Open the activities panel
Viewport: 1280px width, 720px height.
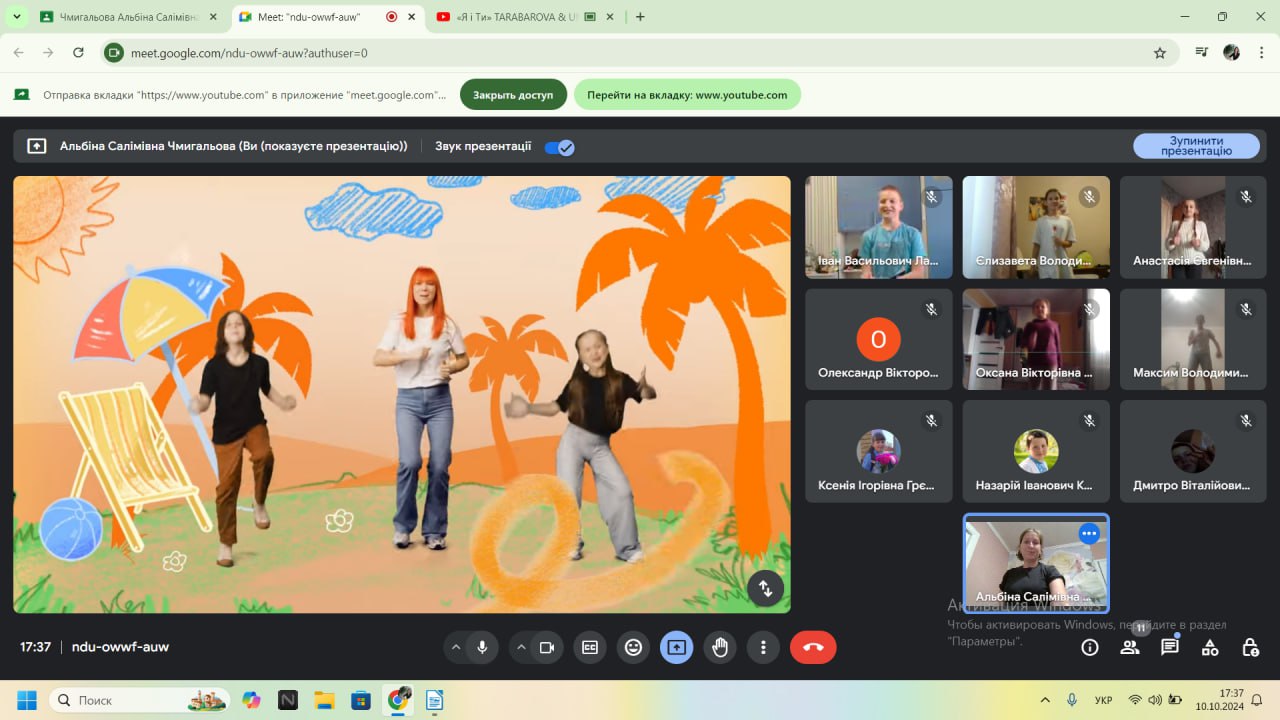click(x=1210, y=648)
